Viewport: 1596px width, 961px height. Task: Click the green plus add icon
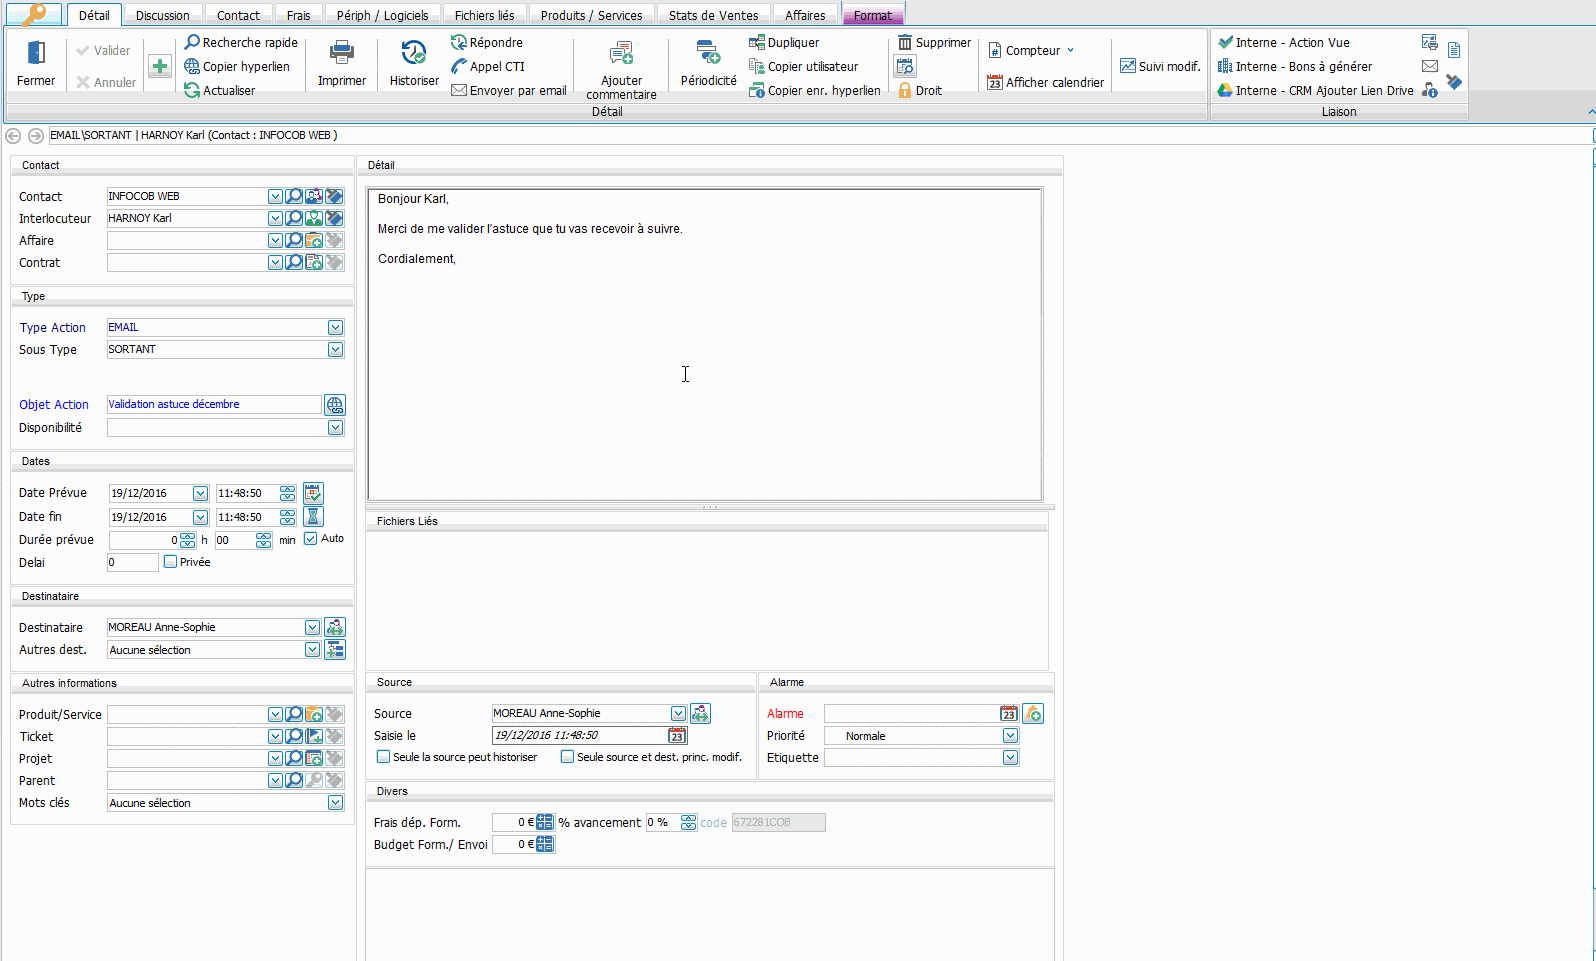click(x=160, y=67)
